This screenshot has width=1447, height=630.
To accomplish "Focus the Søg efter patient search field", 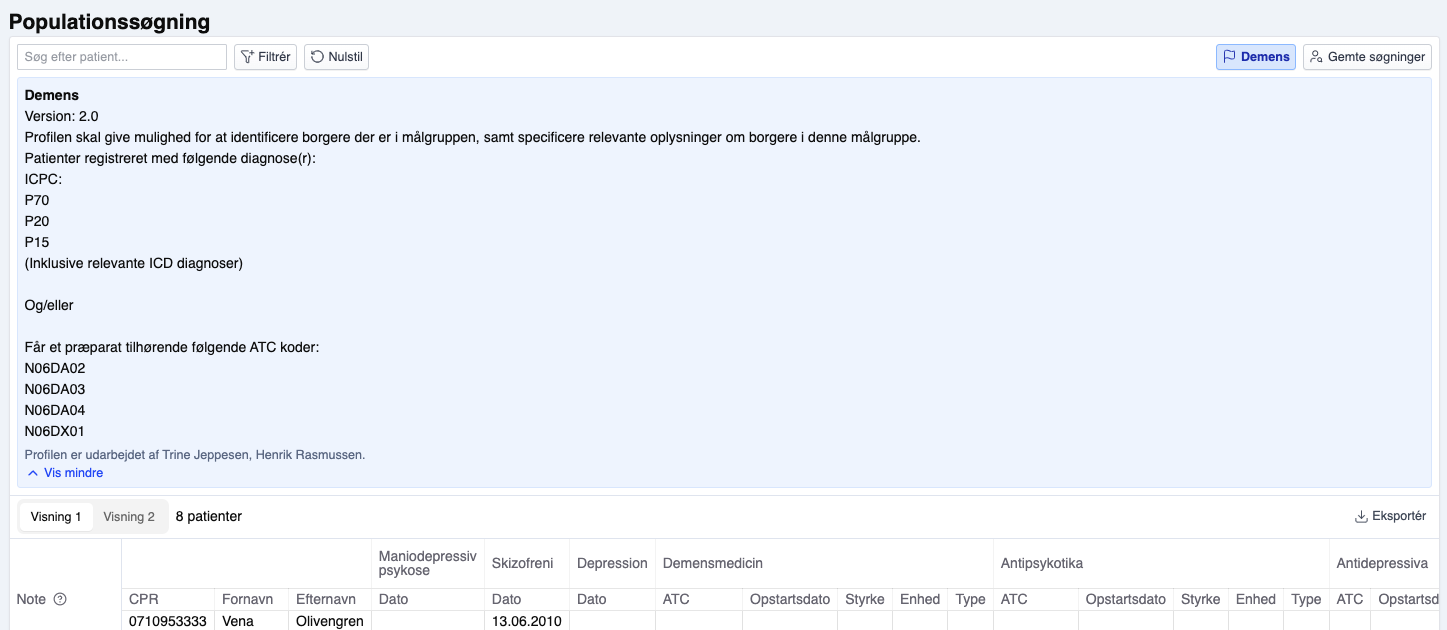I will [x=122, y=57].
